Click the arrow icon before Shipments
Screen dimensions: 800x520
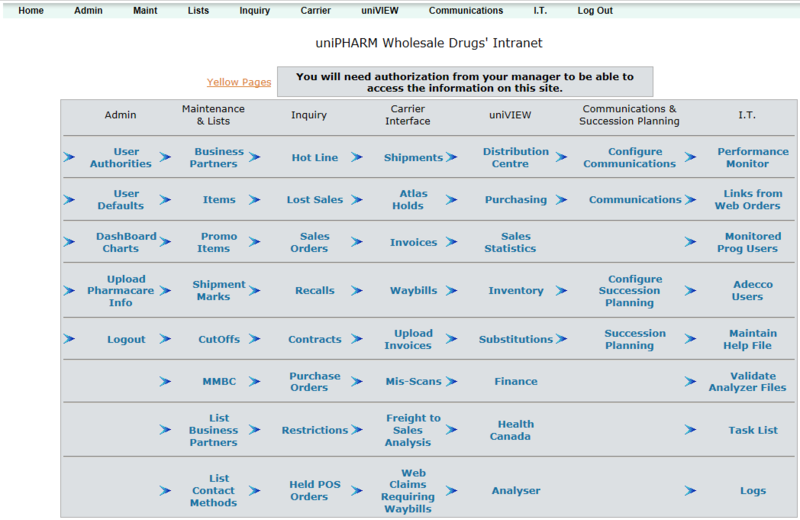357,157
